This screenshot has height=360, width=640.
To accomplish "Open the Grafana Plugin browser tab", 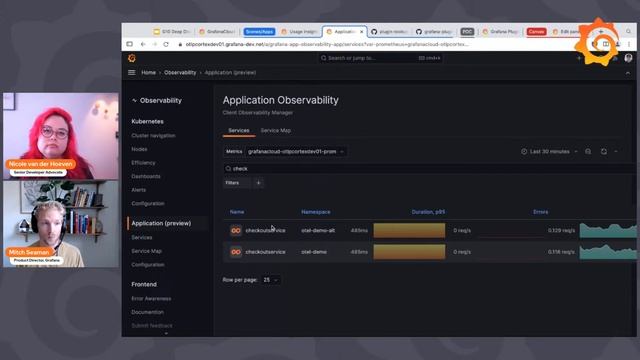I will [500, 31].
